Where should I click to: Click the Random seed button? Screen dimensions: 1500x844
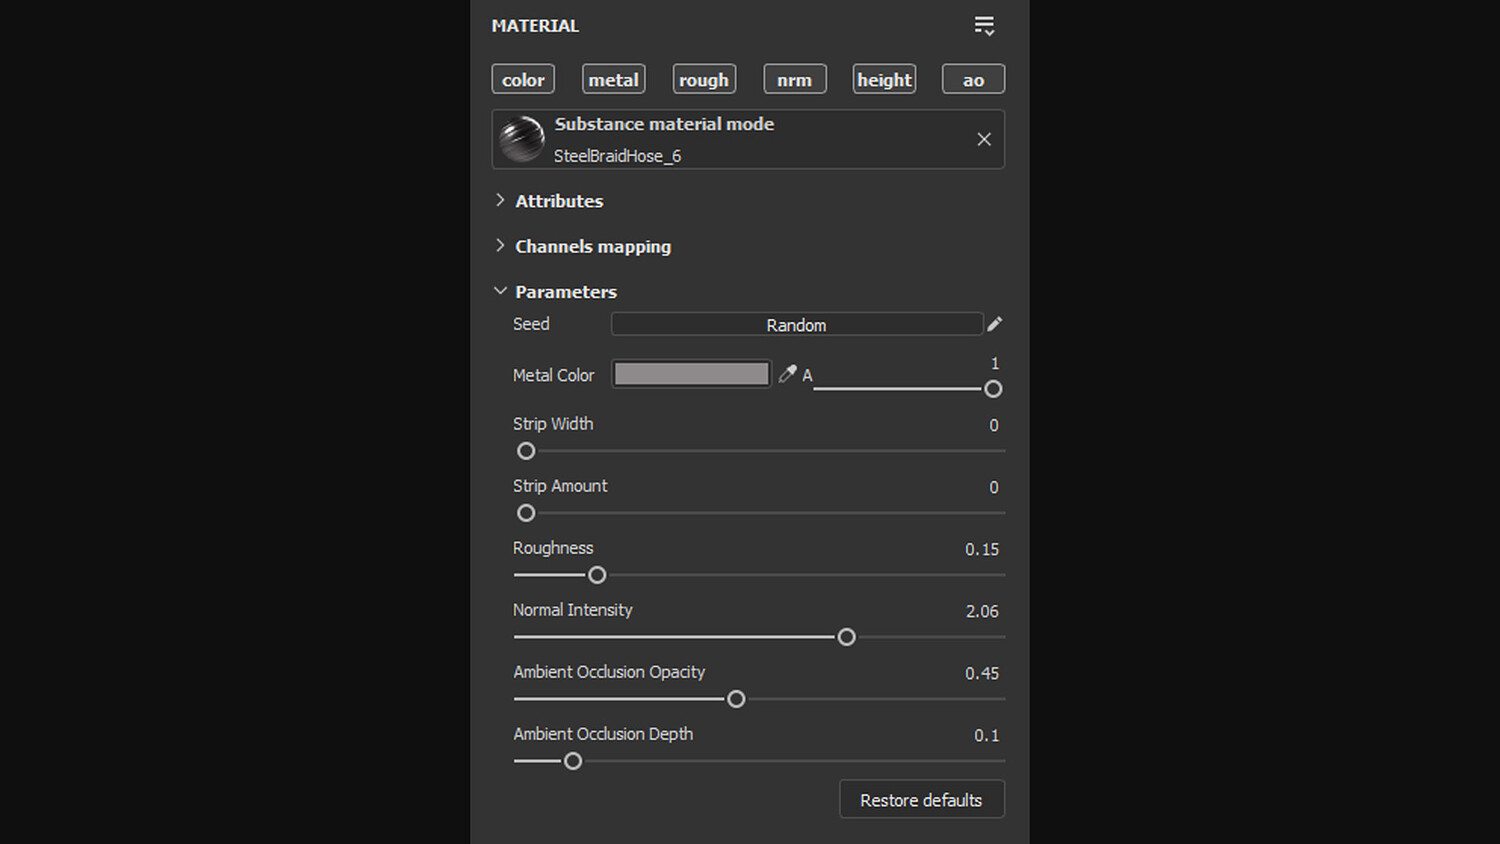tap(796, 325)
